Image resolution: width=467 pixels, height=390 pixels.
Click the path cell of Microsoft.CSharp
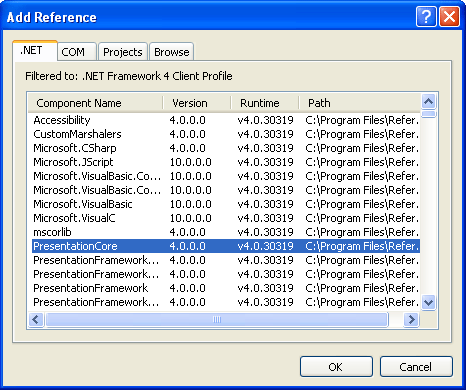pos(362,148)
